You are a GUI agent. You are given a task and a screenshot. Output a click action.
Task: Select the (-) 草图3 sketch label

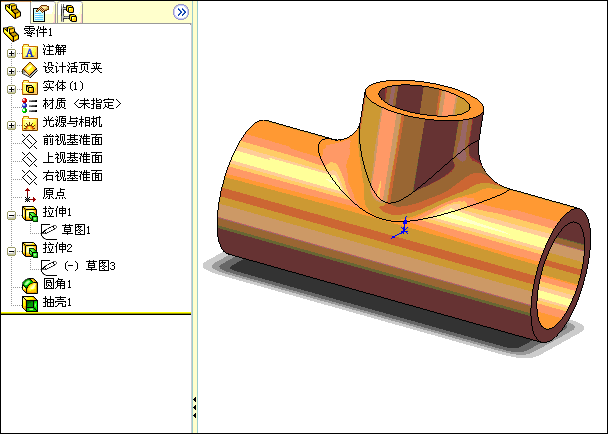89,266
